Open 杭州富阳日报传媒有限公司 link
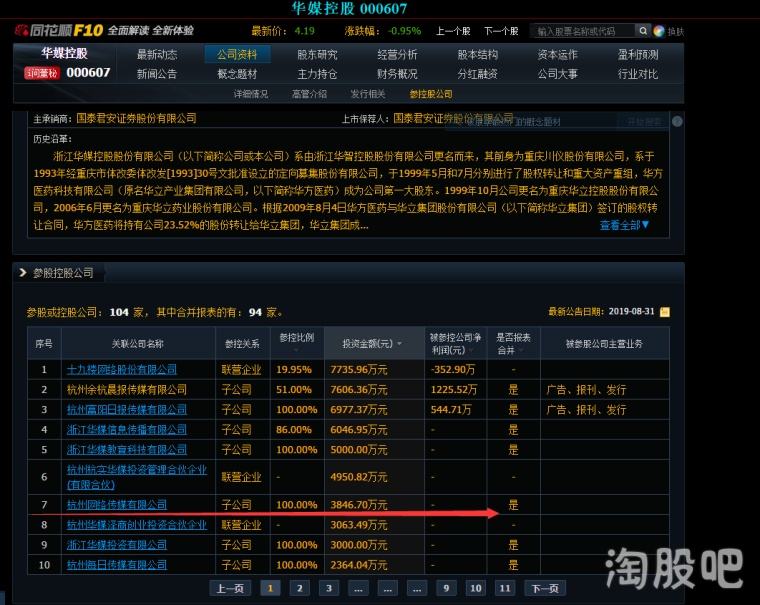Image resolution: width=760 pixels, height=605 pixels. [x=127, y=410]
